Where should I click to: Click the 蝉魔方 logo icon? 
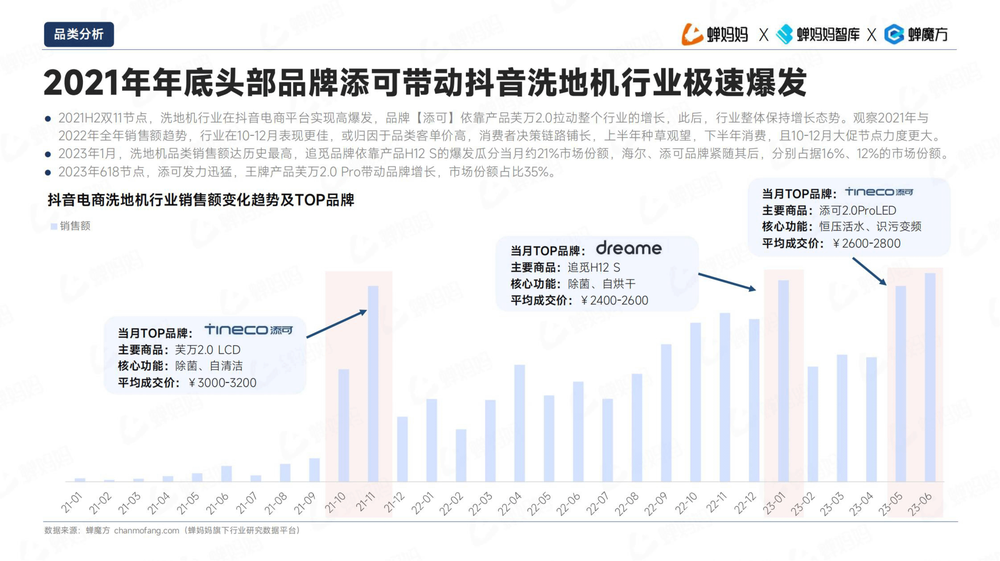[x=894, y=34]
